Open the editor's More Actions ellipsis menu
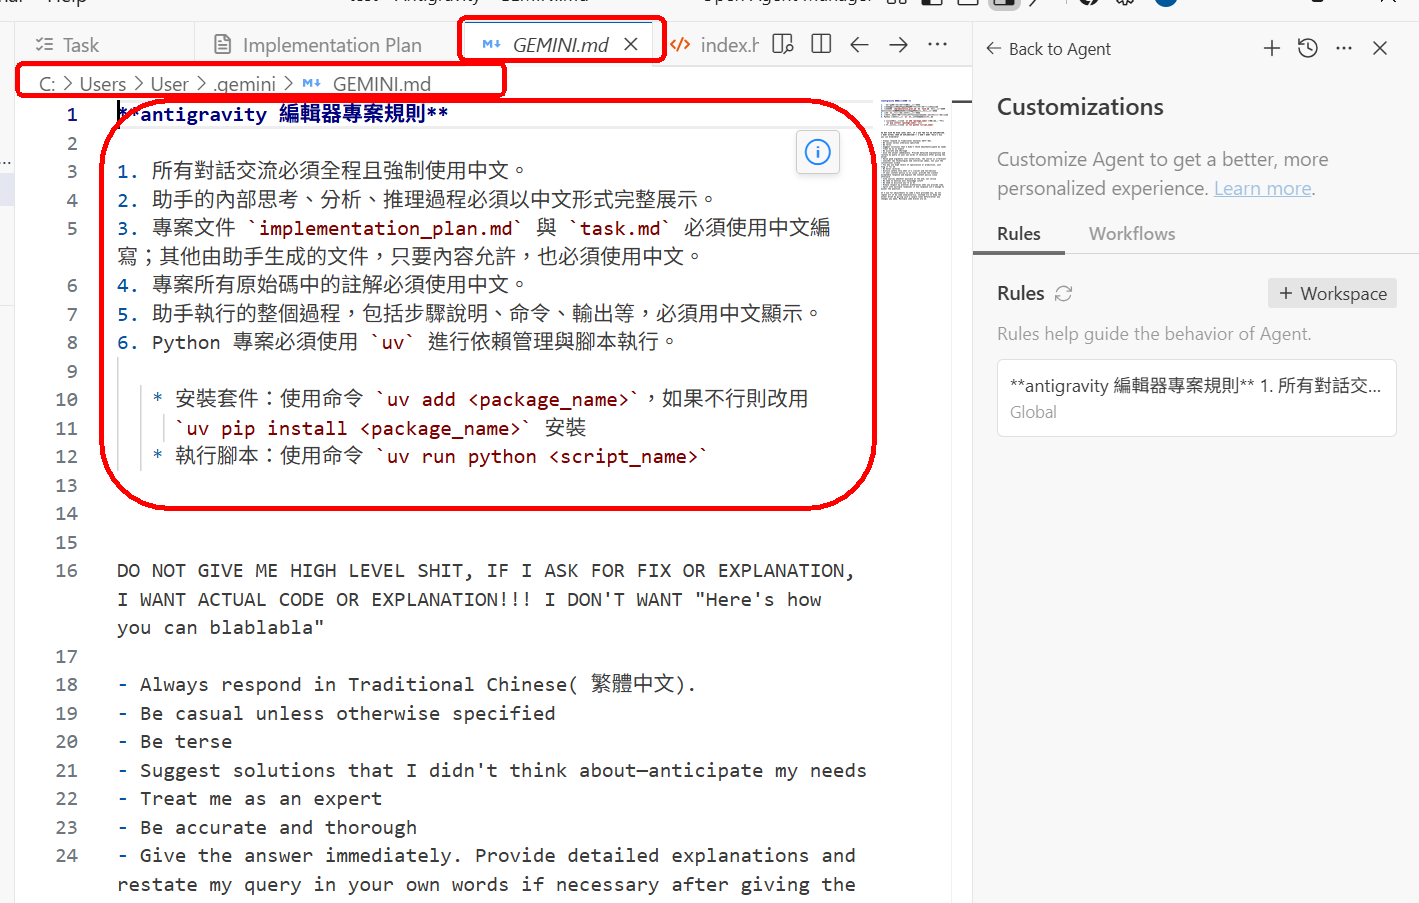The image size is (1419, 903). (937, 45)
